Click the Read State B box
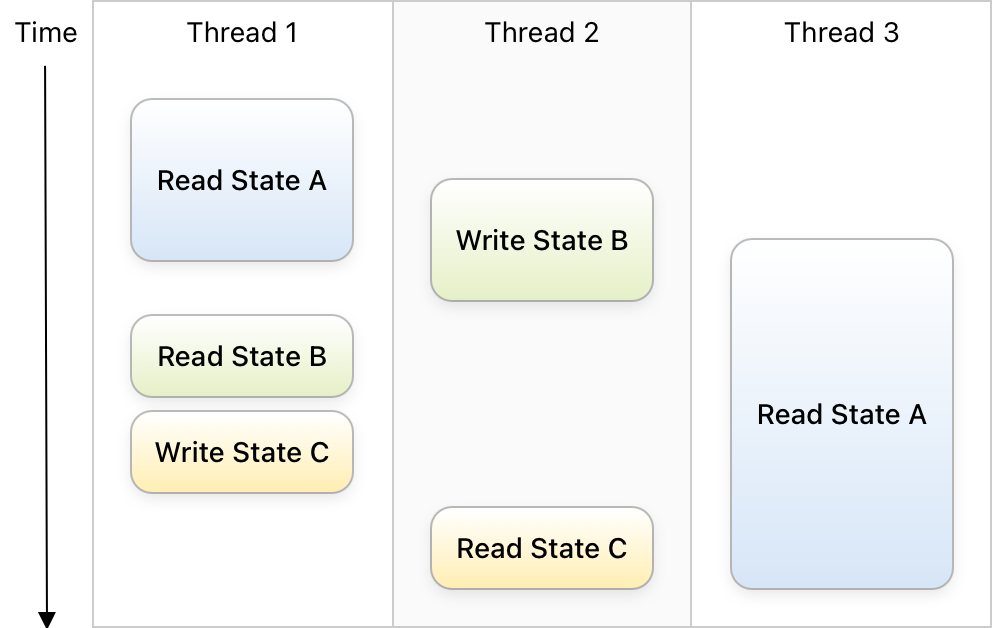Image resolution: width=992 pixels, height=628 pixels. click(242, 356)
